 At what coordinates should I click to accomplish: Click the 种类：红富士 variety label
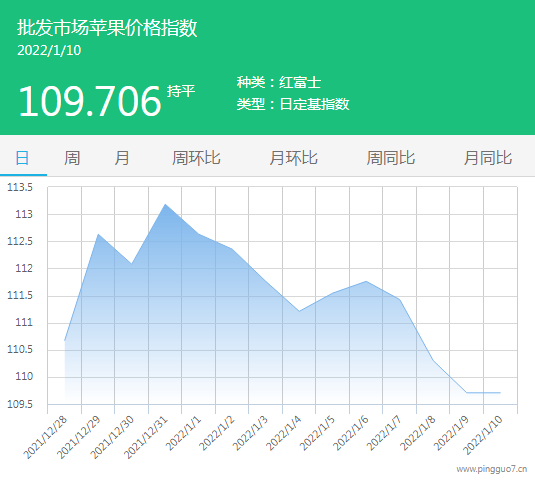[279, 83]
